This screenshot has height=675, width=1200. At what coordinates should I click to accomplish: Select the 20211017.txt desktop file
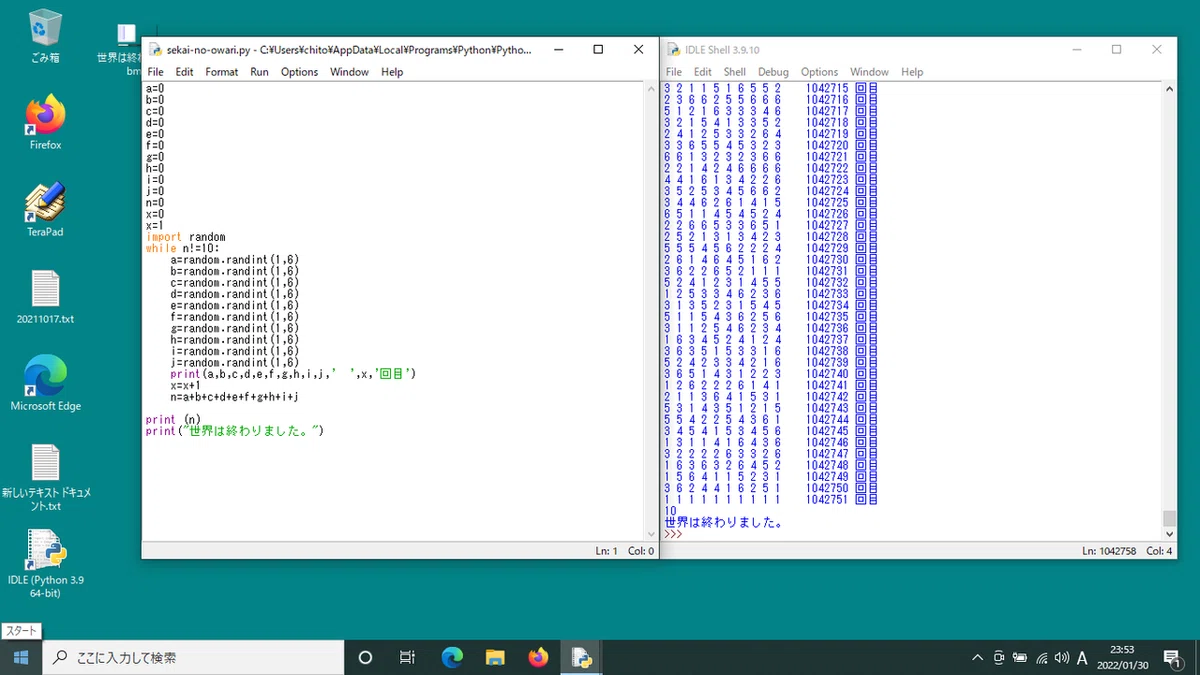click(46, 297)
